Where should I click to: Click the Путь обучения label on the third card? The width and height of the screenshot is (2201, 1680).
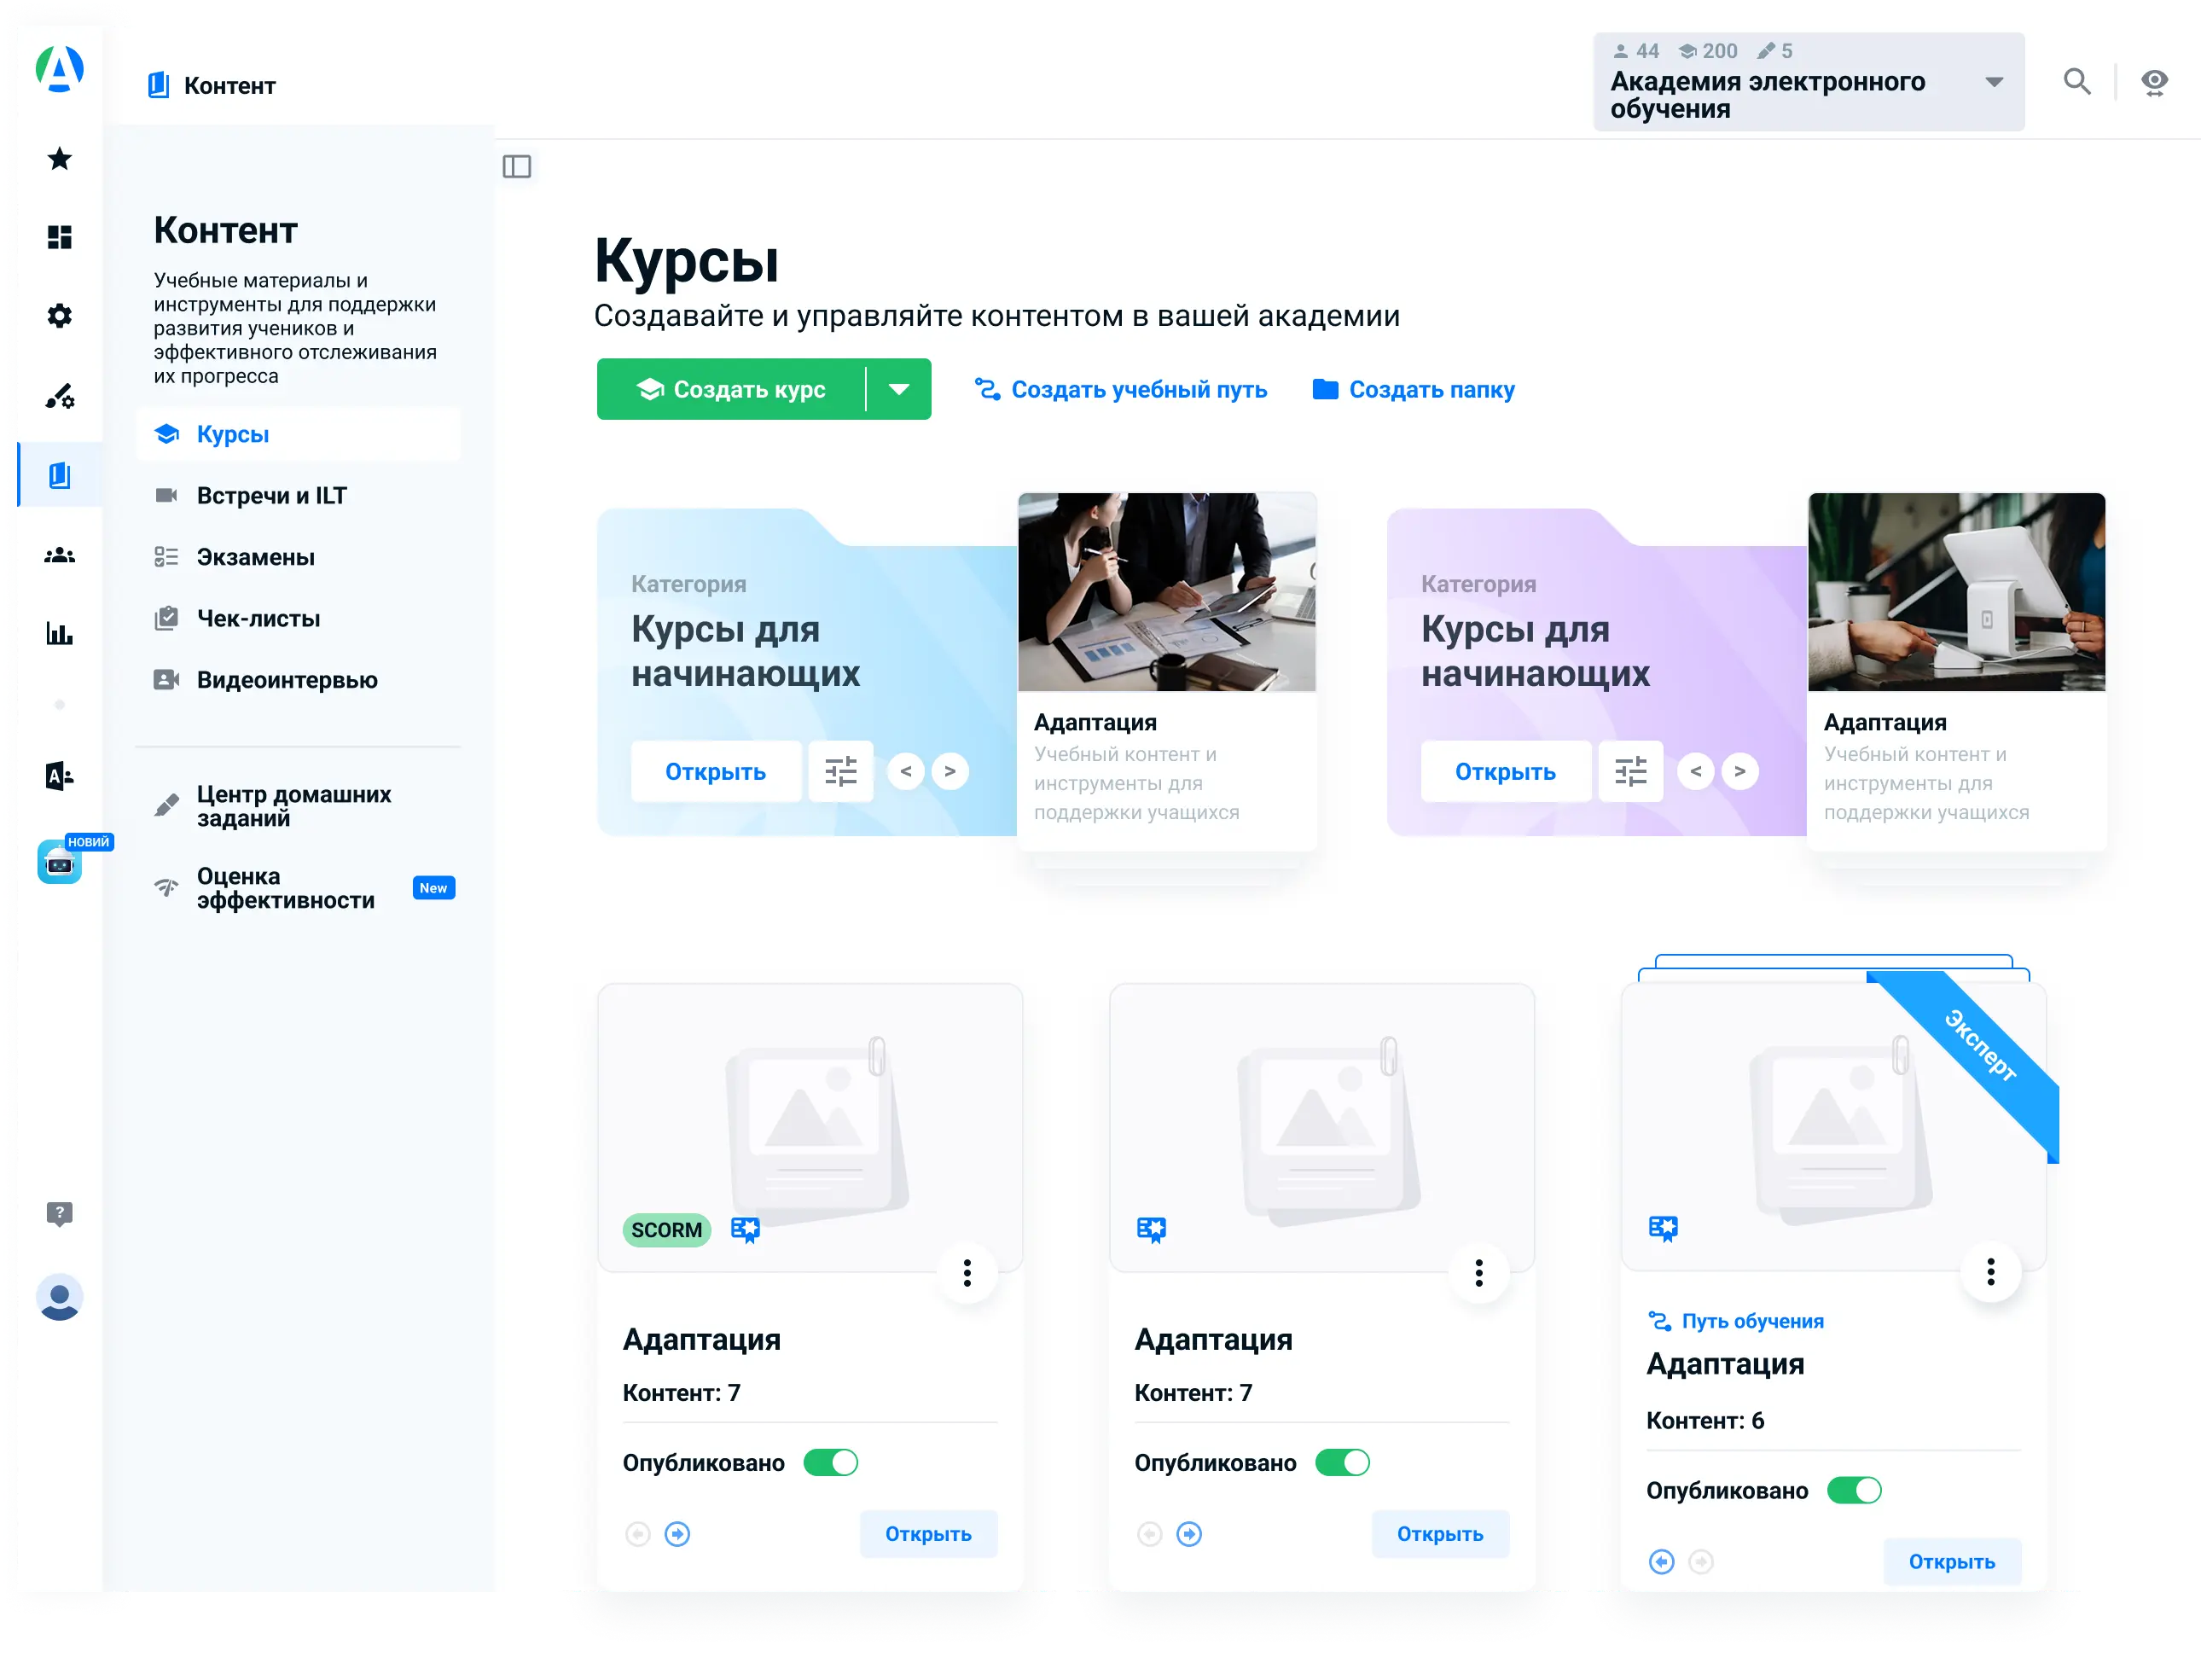click(1737, 1321)
